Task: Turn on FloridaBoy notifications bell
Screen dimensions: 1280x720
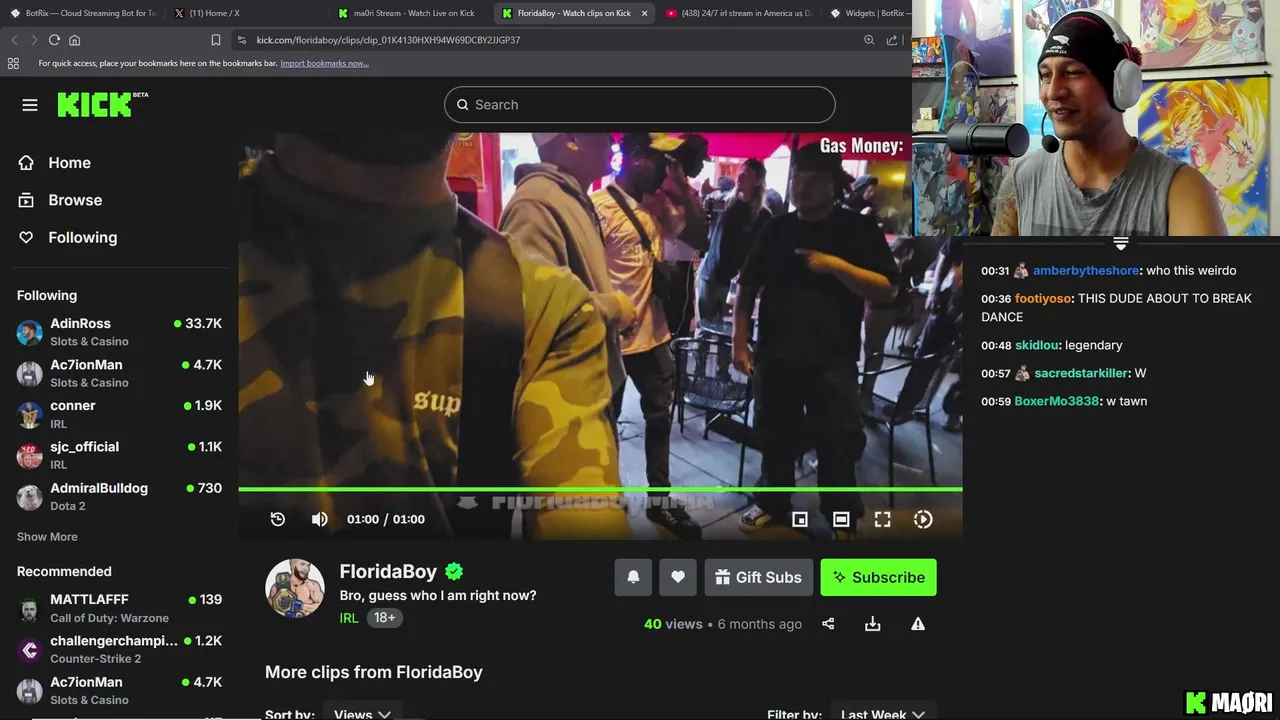Action: (x=633, y=577)
